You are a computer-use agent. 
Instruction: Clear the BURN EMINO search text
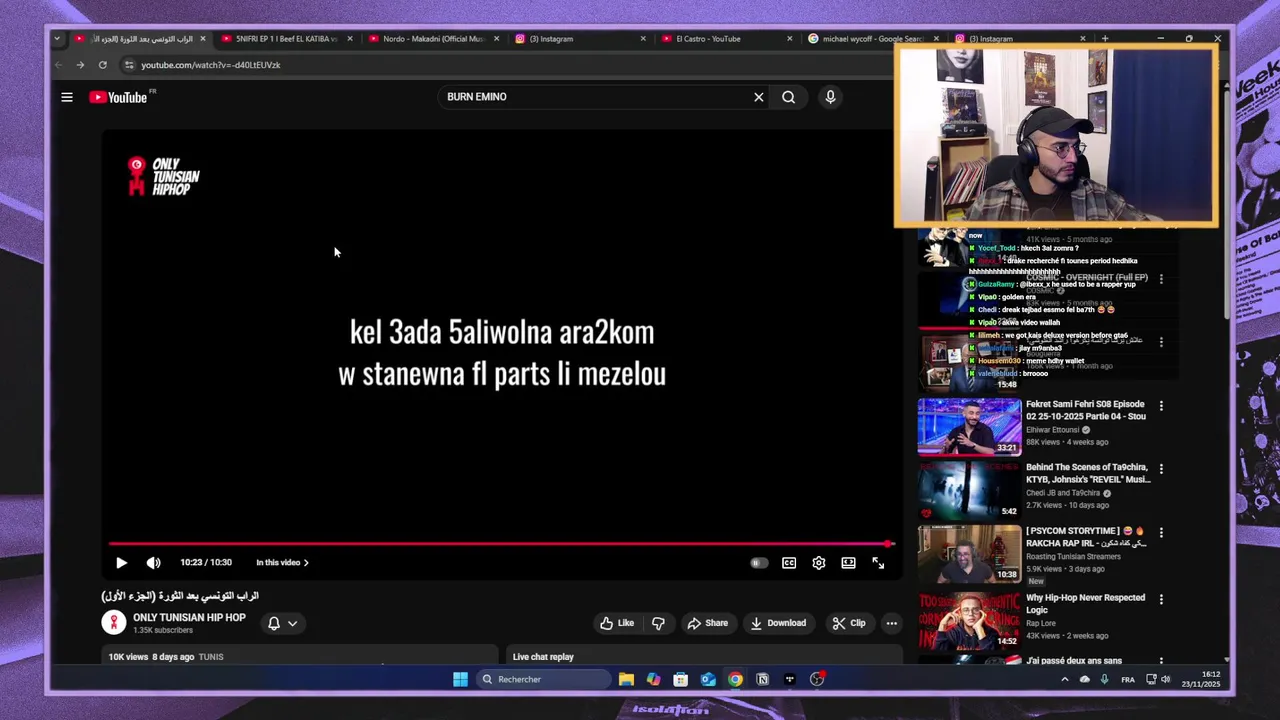pyautogui.click(x=759, y=97)
